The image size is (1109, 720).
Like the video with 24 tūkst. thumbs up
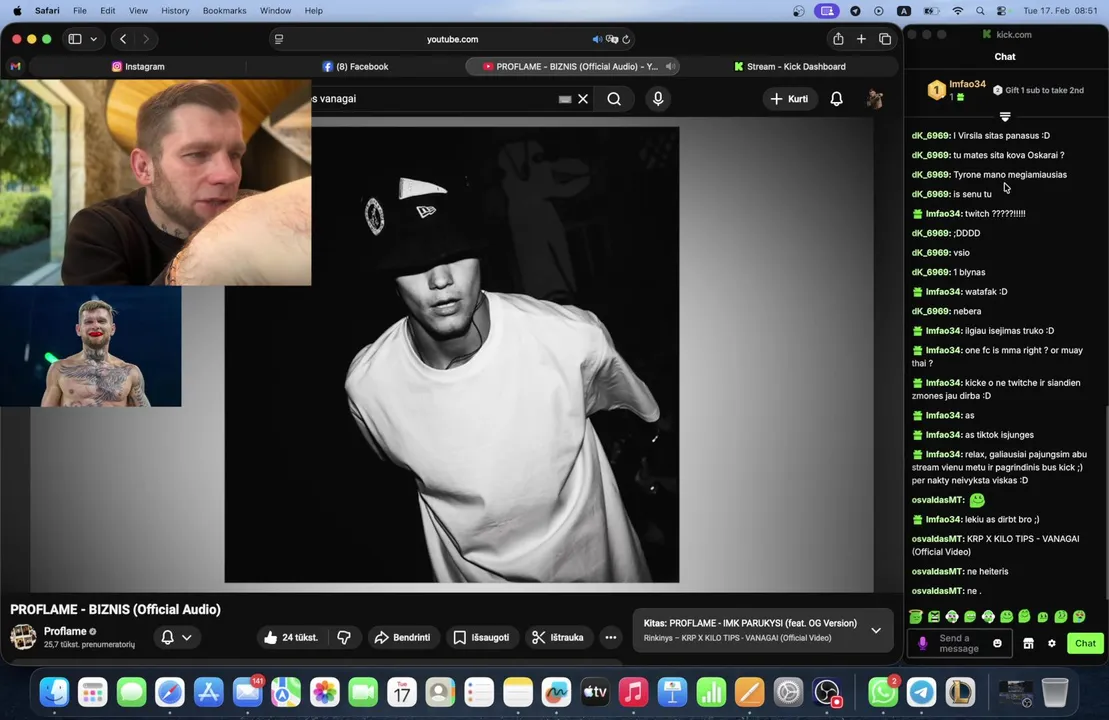coord(291,637)
